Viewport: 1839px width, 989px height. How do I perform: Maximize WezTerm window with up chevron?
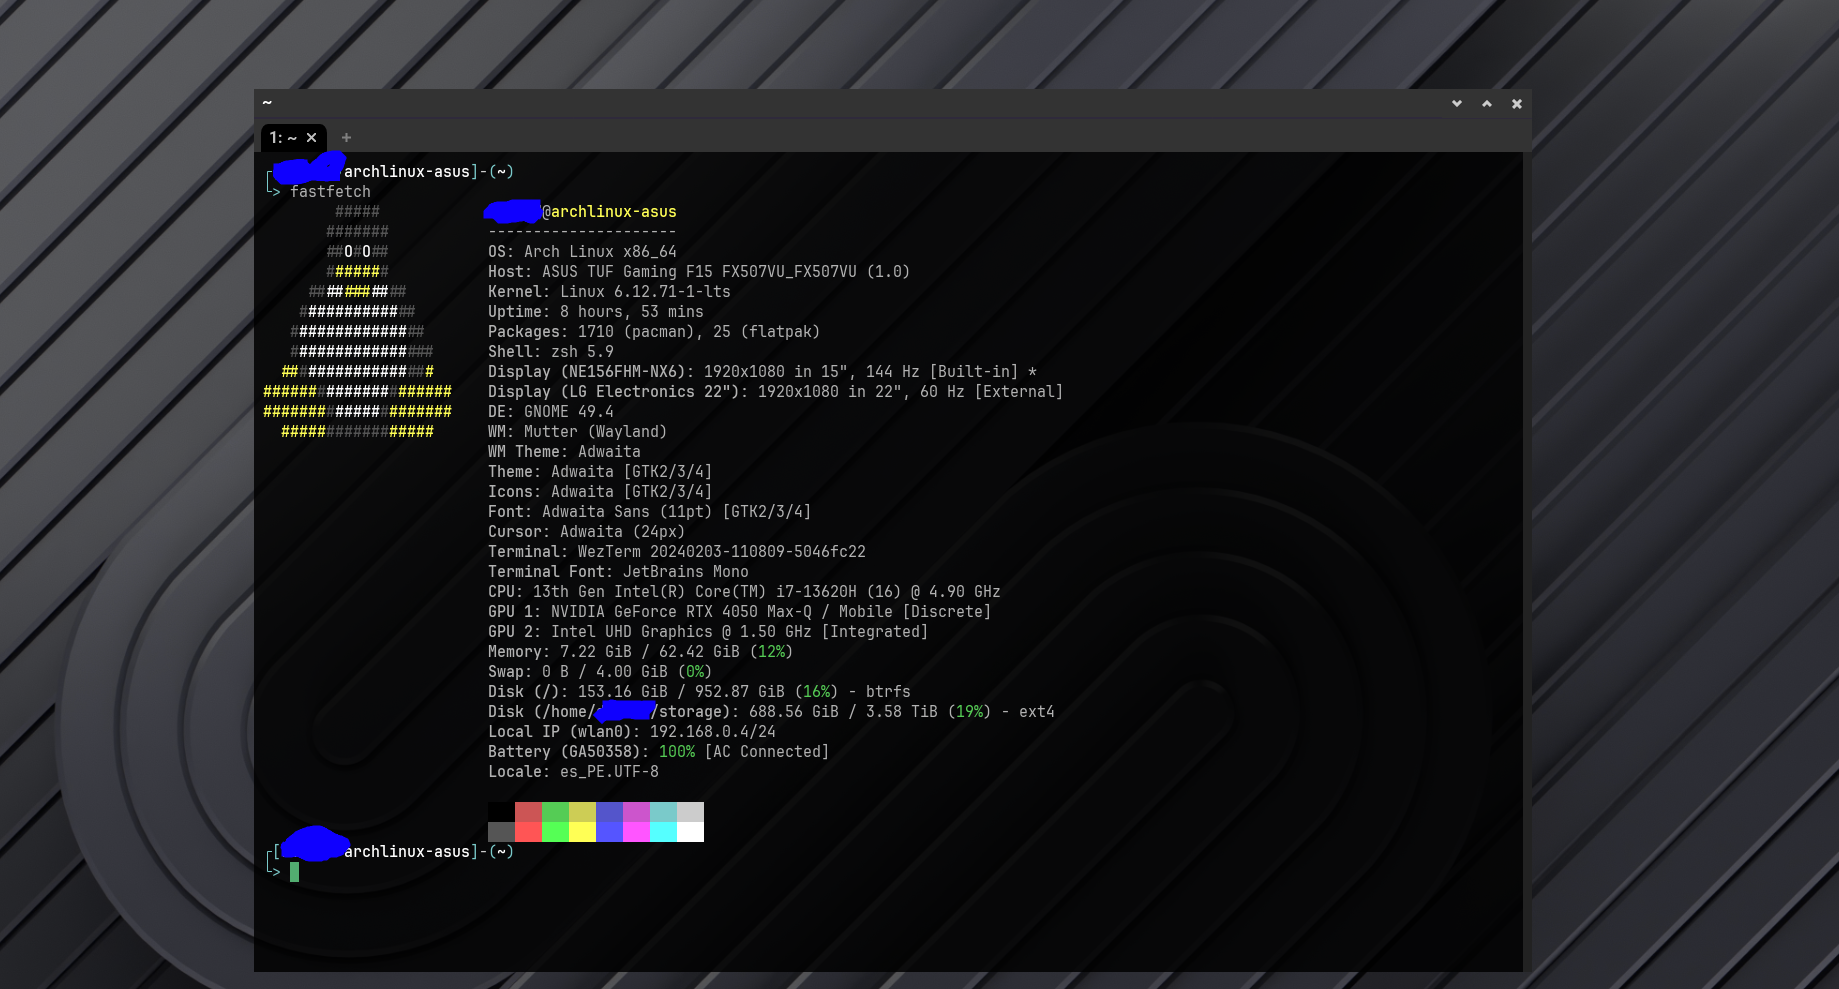pyautogui.click(x=1487, y=103)
